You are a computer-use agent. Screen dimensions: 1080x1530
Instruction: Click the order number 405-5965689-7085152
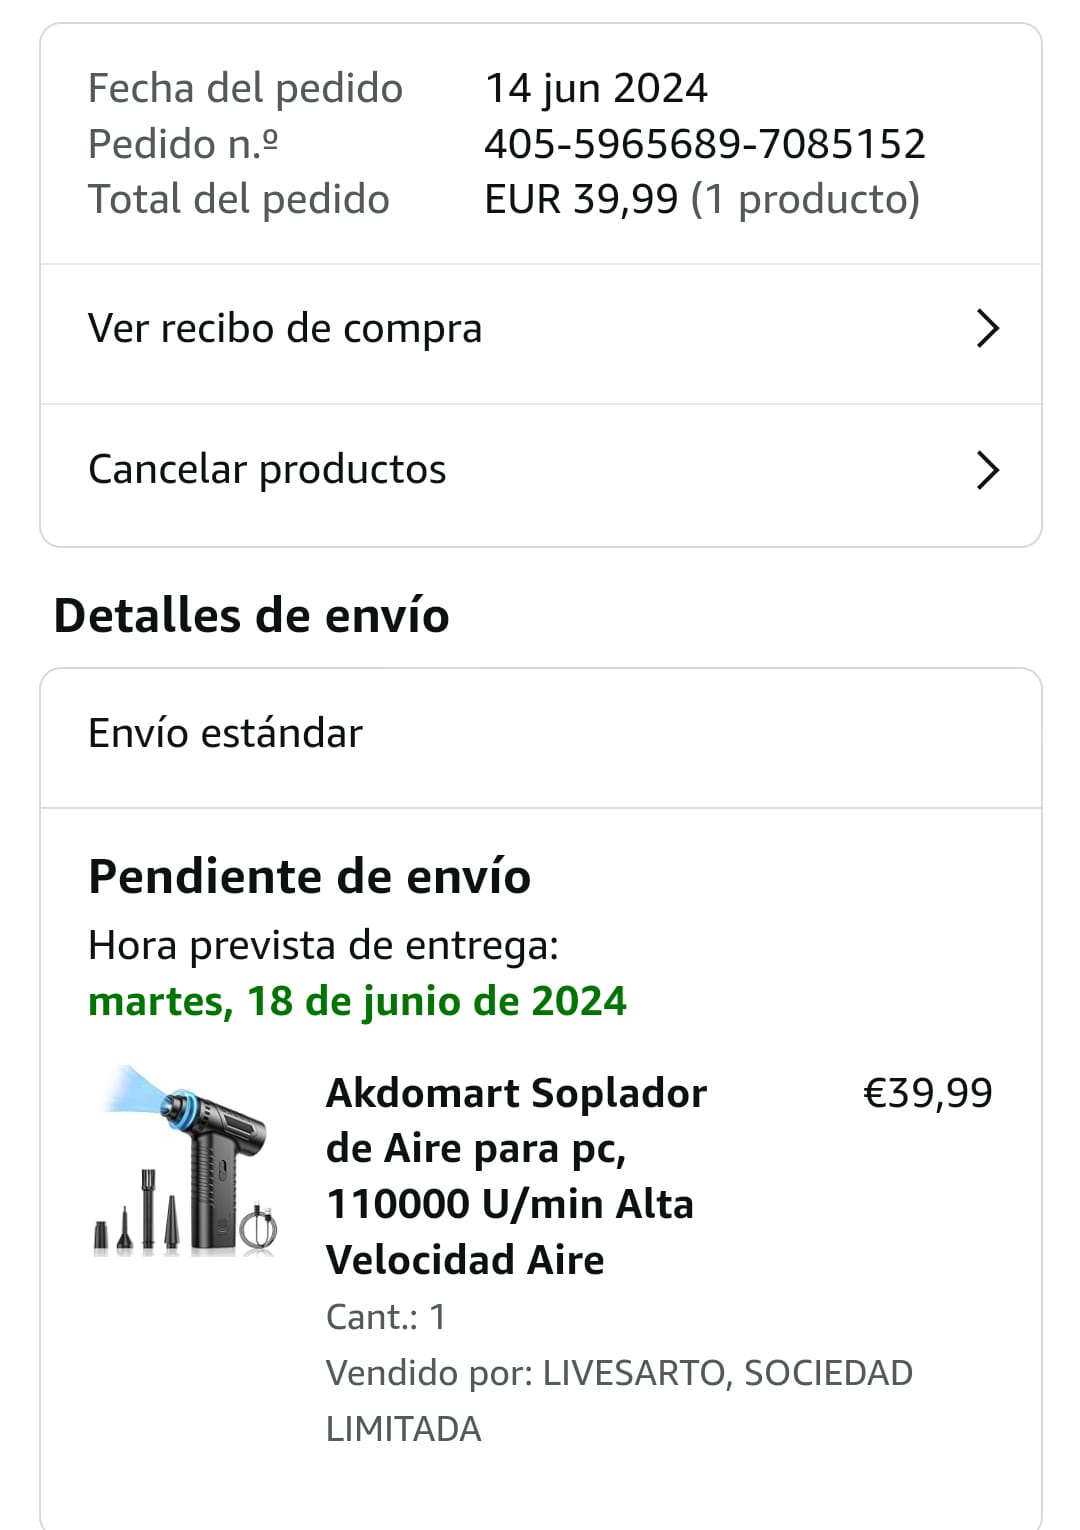point(704,144)
